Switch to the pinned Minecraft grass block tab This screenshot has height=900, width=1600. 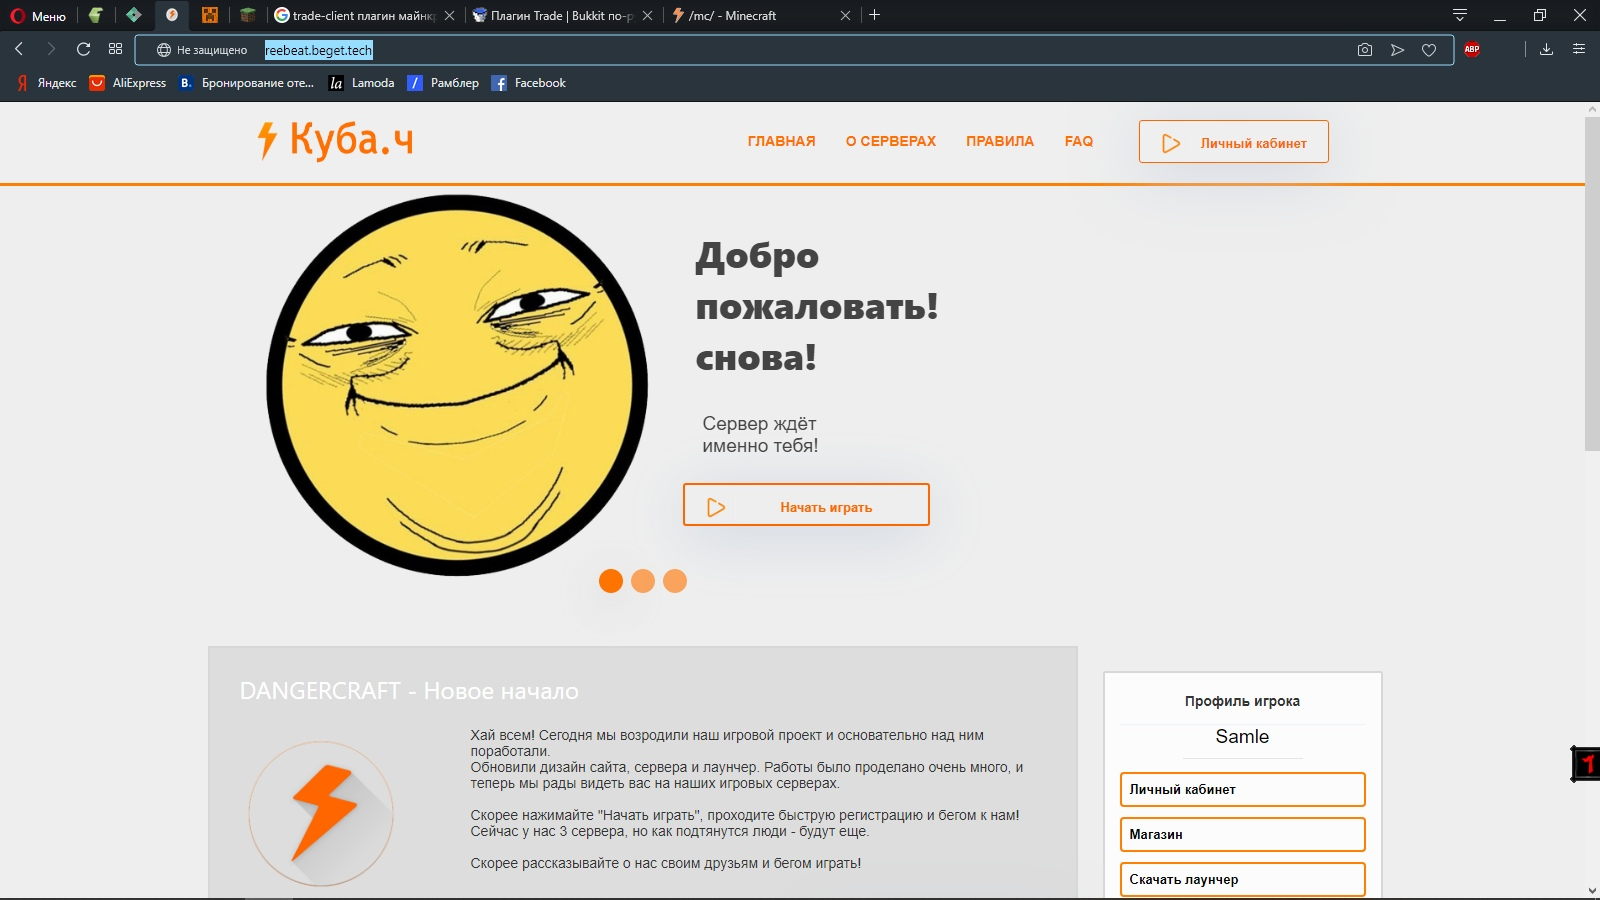pos(247,15)
